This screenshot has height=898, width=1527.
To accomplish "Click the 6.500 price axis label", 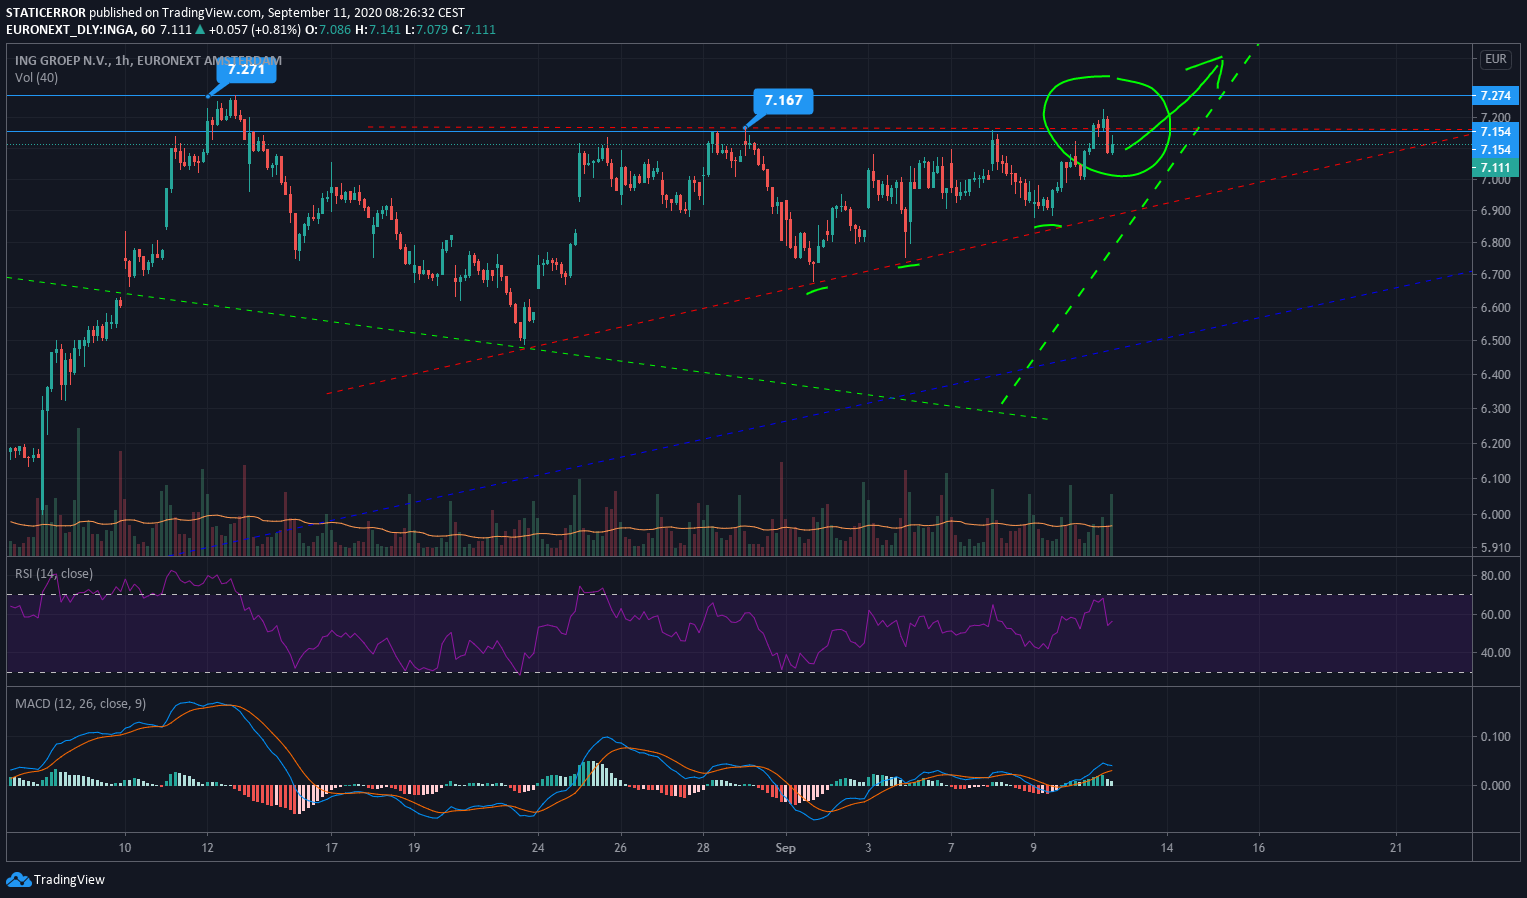I will 1496,341.
